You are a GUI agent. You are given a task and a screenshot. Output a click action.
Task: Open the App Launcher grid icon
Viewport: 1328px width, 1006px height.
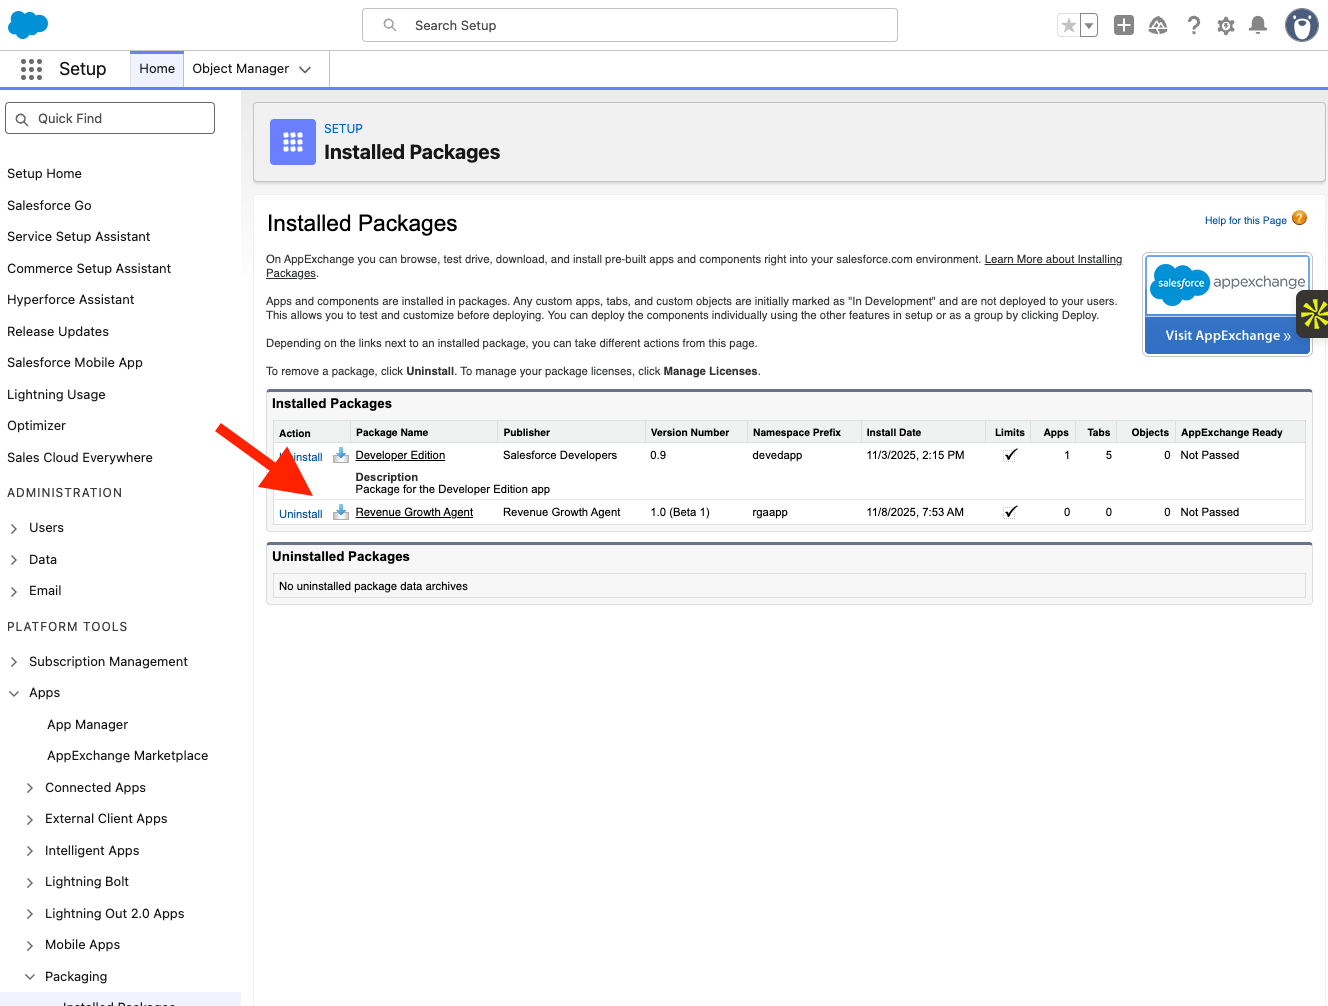(31, 69)
